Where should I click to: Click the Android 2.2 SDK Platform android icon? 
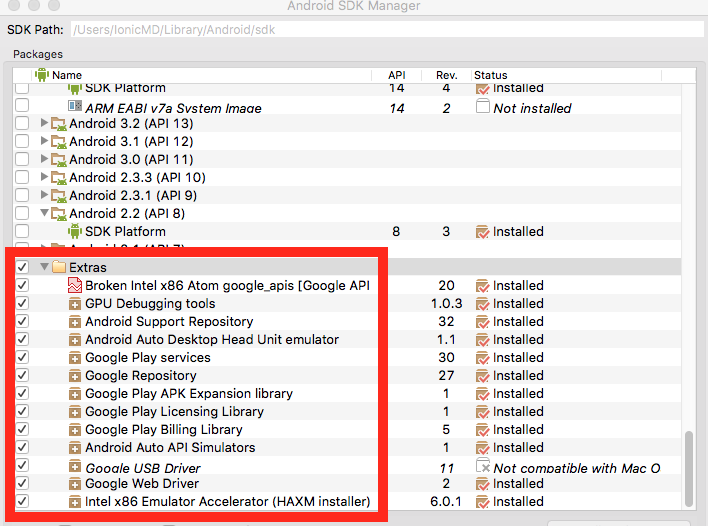[75, 232]
